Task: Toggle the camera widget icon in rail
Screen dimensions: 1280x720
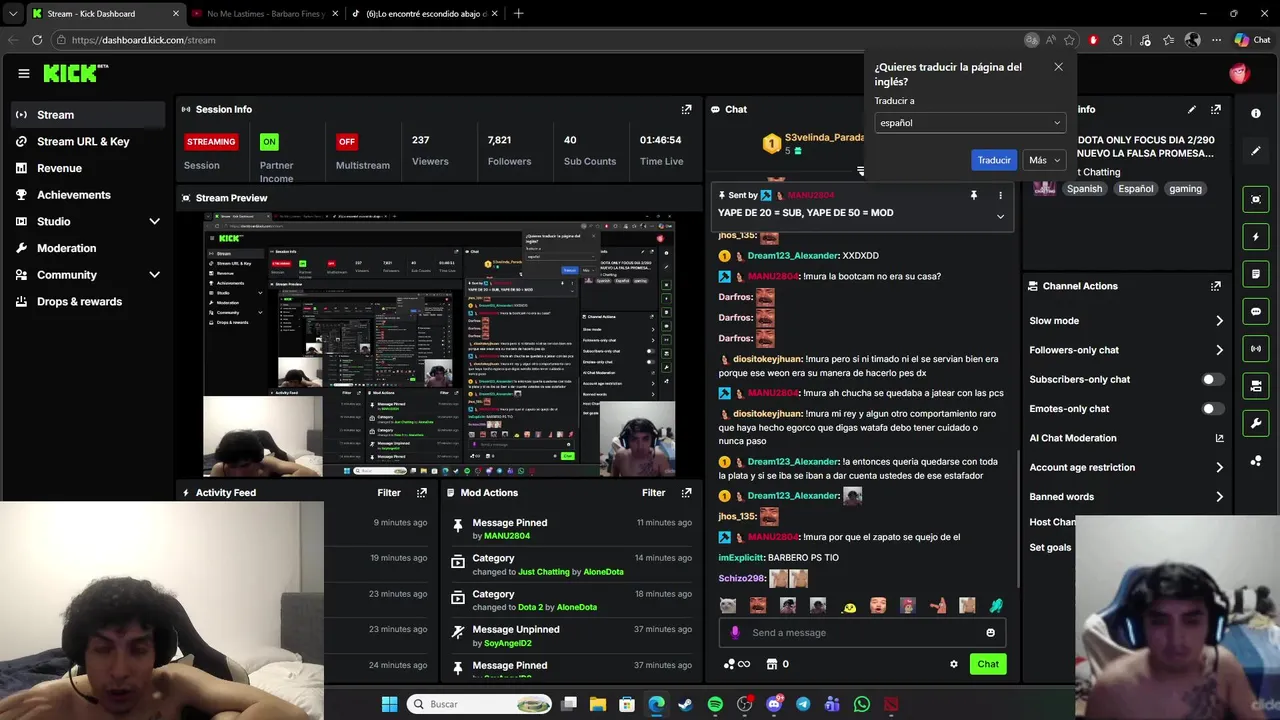Action: pos(1256,386)
